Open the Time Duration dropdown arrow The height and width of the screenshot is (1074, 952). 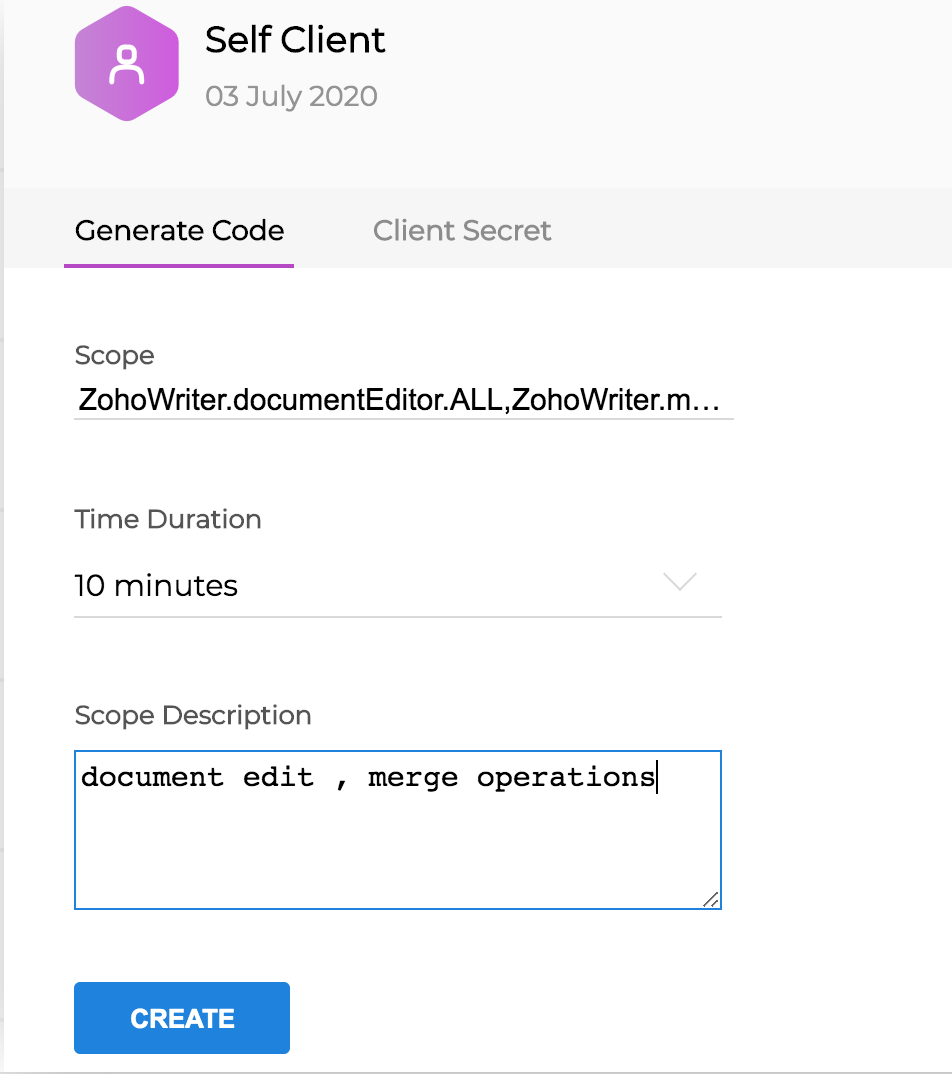point(680,582)
